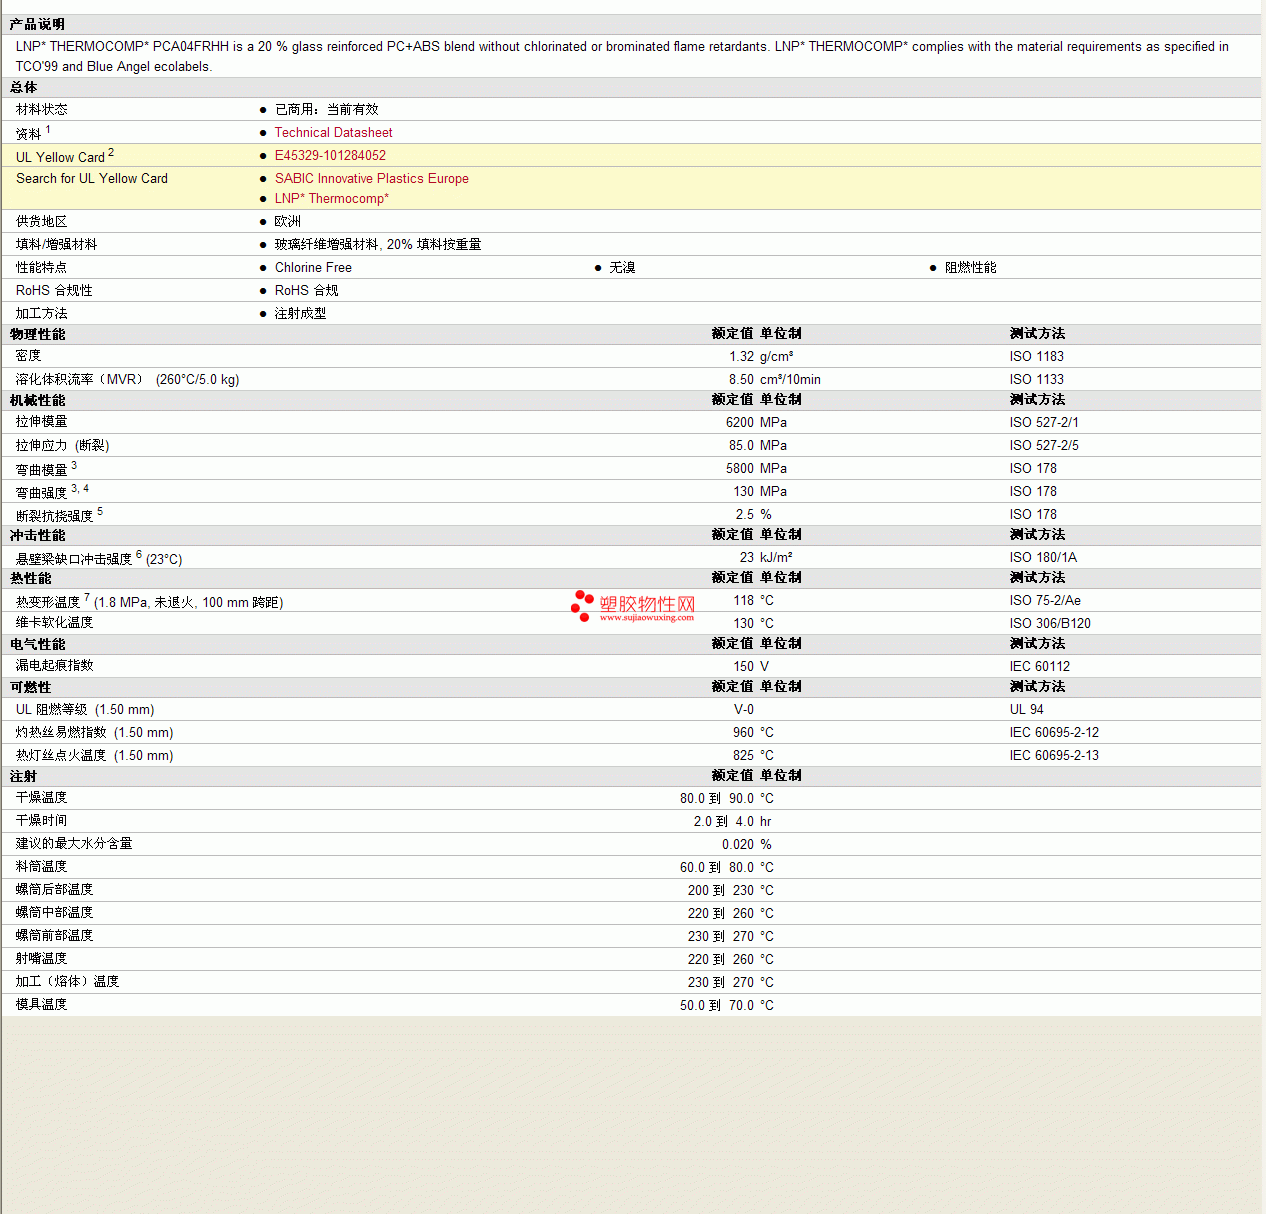Viewport: 1266px width, 1214px height.
Task: Click the 电气性能 section header
Action: [x=37, y=644]
